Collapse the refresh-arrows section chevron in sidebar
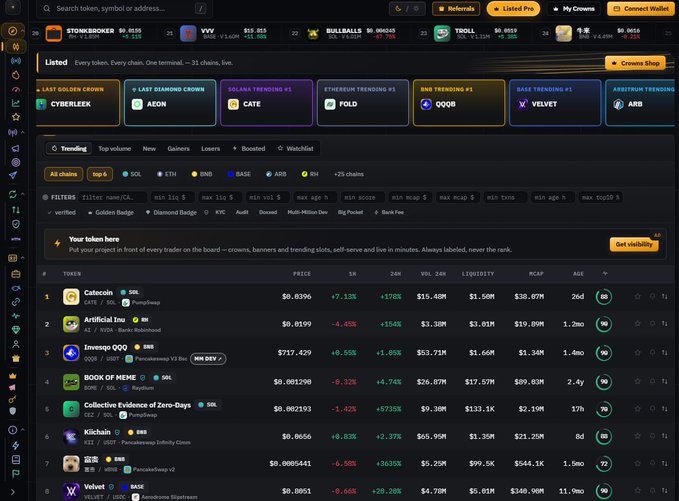 point(23,194)
